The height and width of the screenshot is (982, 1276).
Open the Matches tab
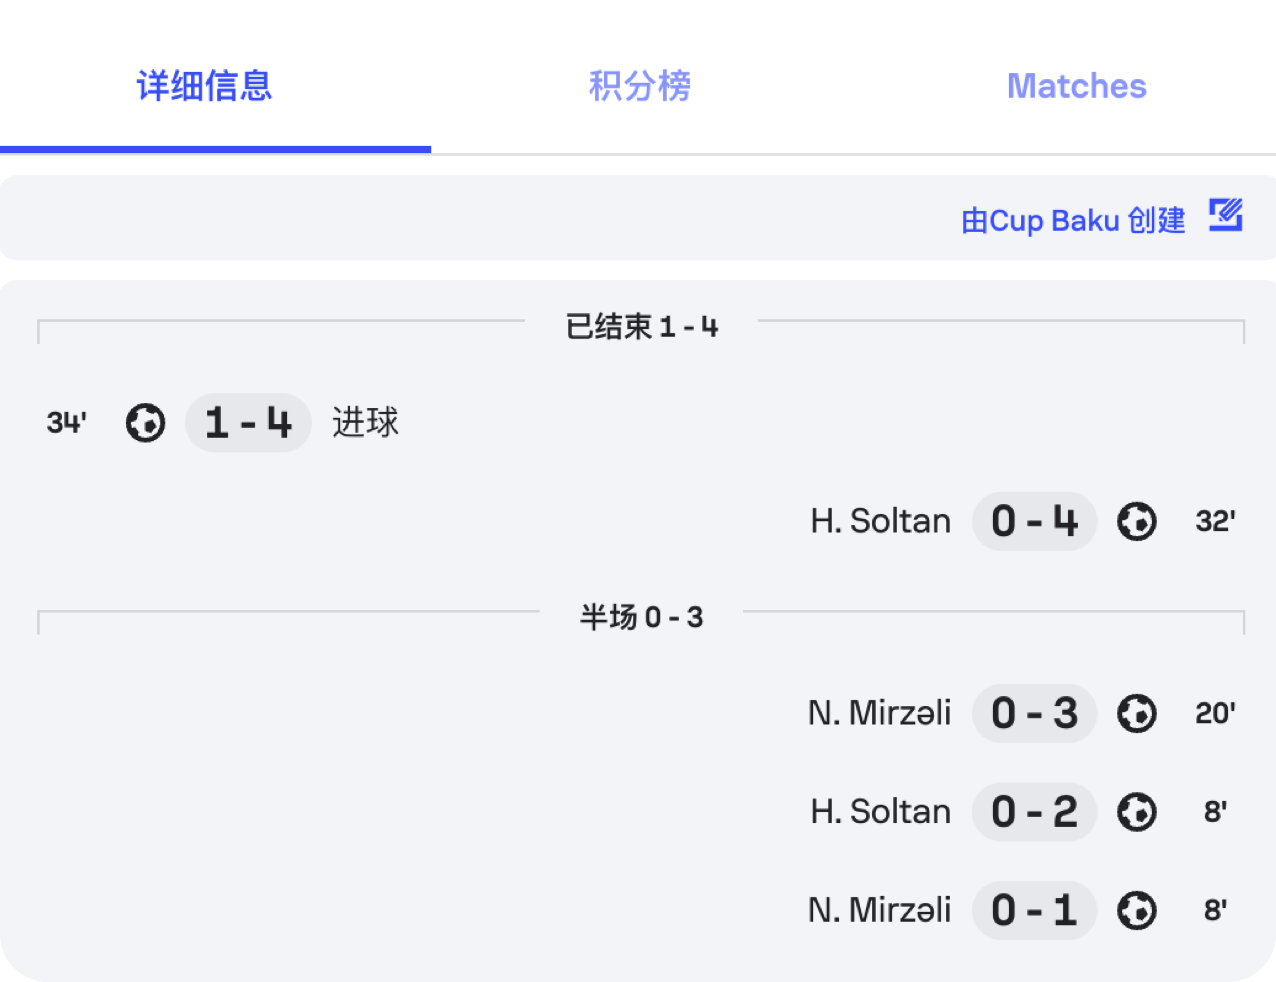click(x=1076, y=86)
